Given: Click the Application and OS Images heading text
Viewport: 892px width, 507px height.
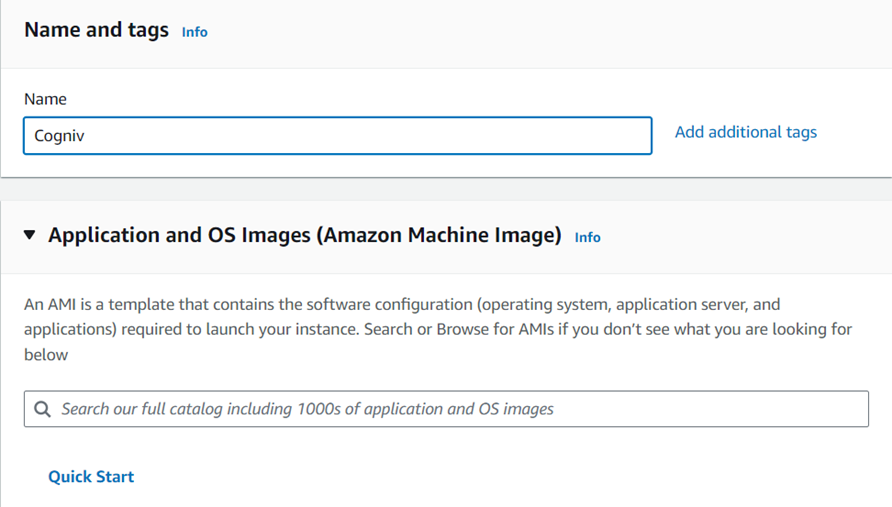Looking at the screenshot, I should tap(304, 234).
